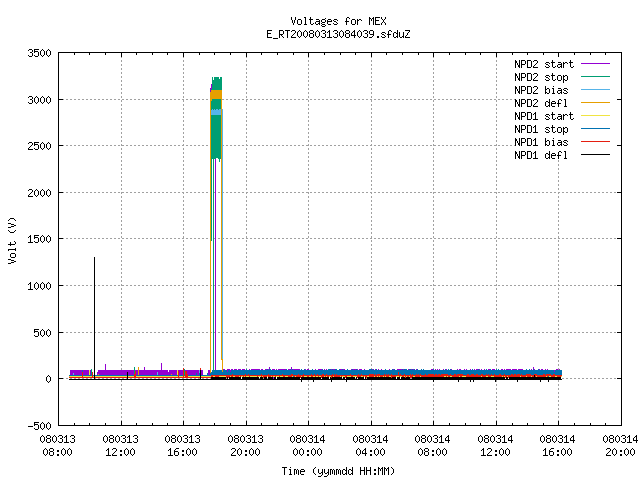Click the 500 y-axis tick label
This screenshot has width=640, height=480.
42,333
